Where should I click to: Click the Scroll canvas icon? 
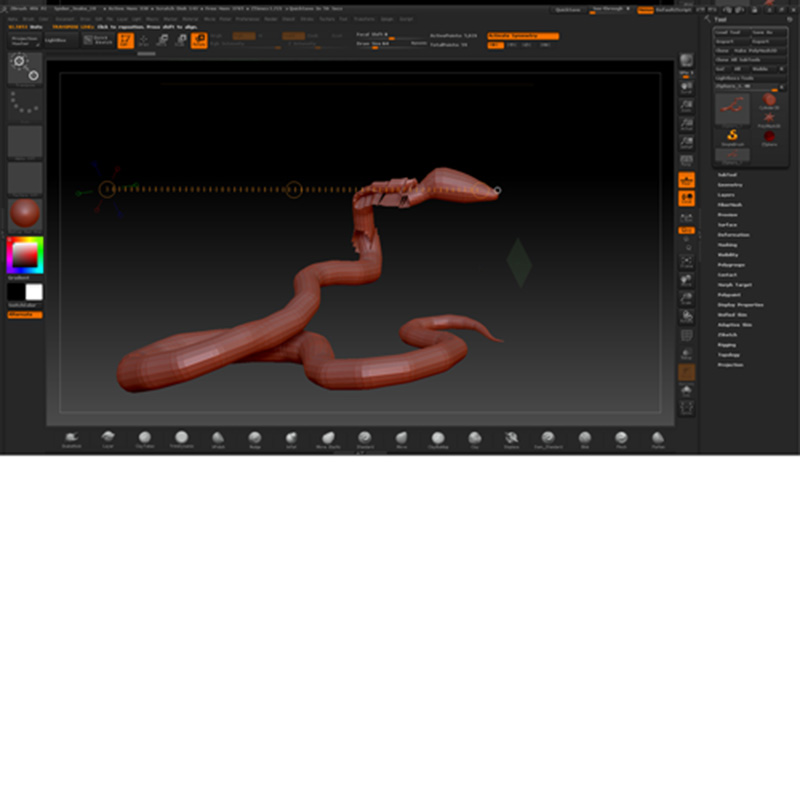point(687,88)
